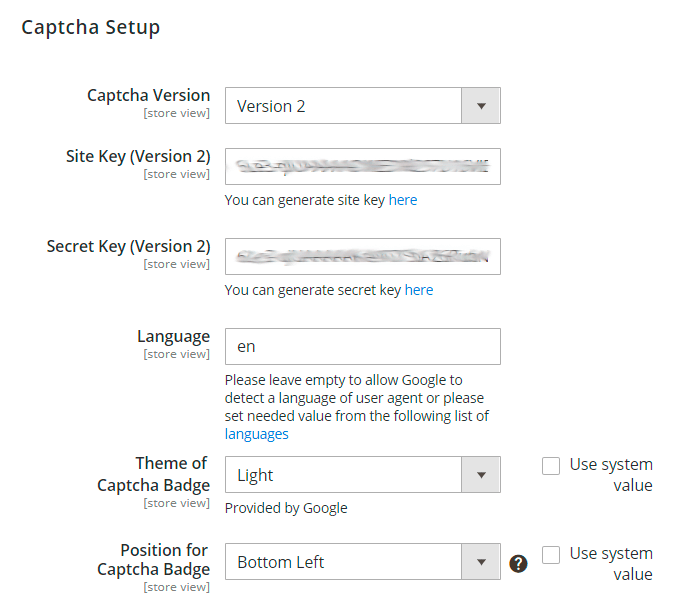This screenshot has width=684, height=610.
Task: Click the Language text field
Action: 362,347
